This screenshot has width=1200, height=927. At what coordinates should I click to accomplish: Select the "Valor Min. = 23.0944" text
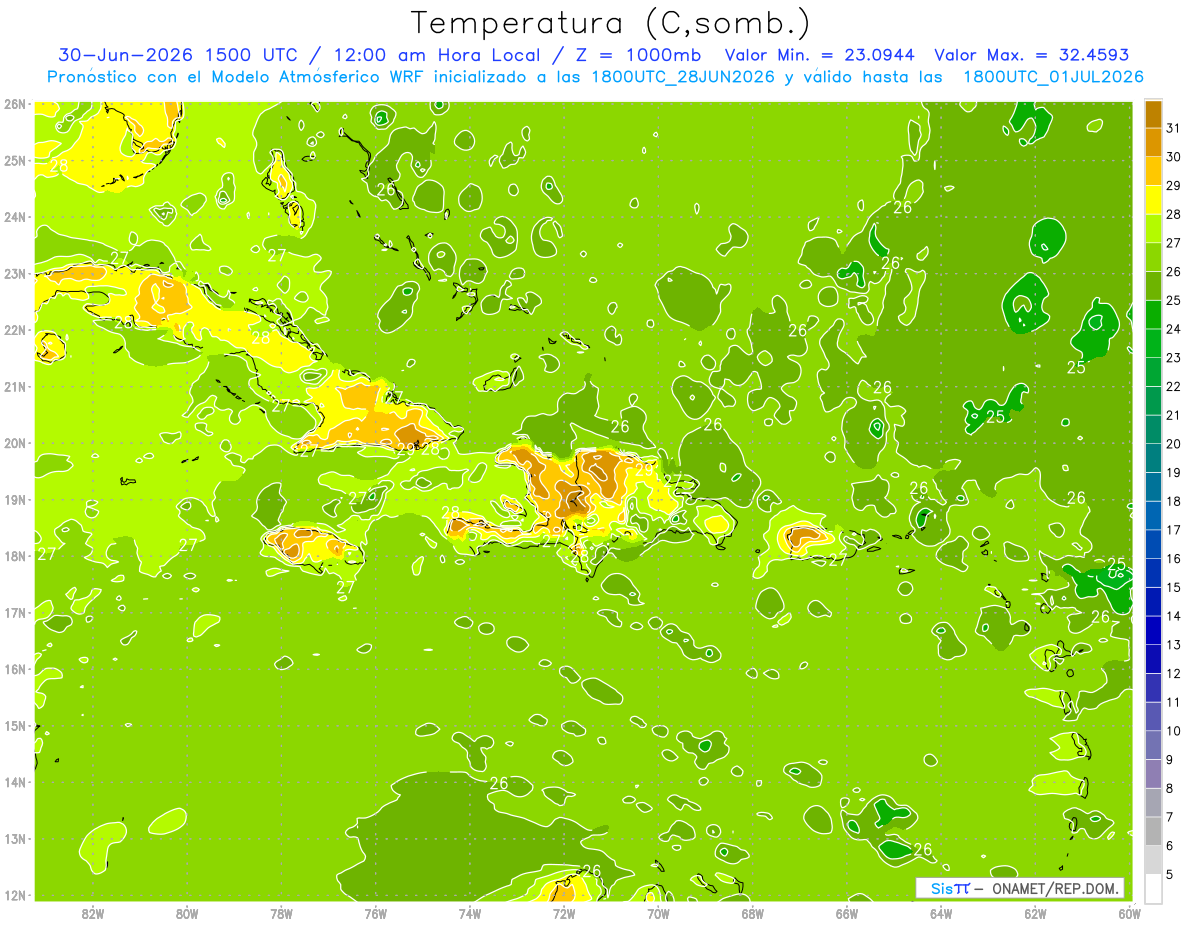819,55
